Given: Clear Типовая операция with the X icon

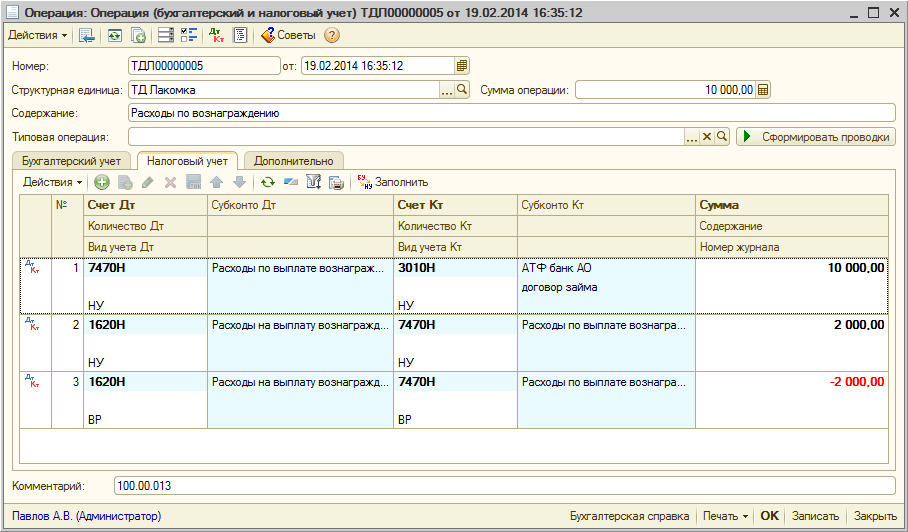Looking at the screenshot, I should point(706,137).
